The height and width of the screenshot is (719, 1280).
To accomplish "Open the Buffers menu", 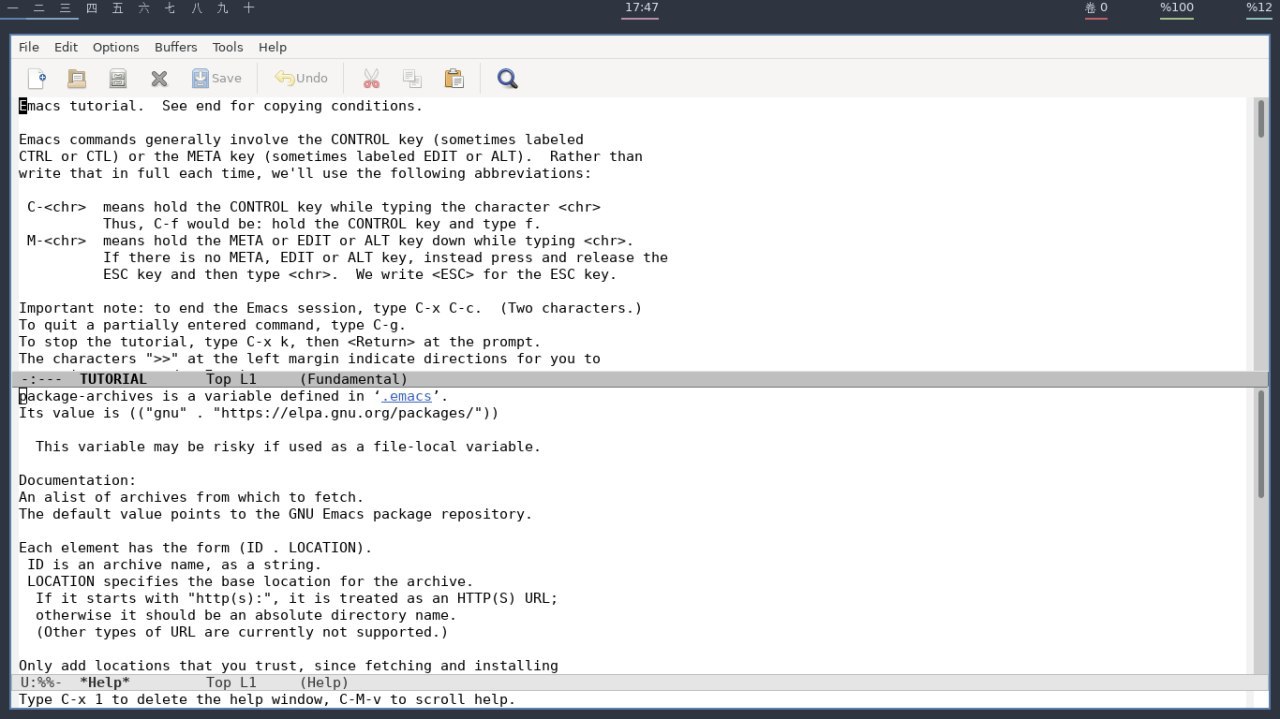I will click(176, 47).
